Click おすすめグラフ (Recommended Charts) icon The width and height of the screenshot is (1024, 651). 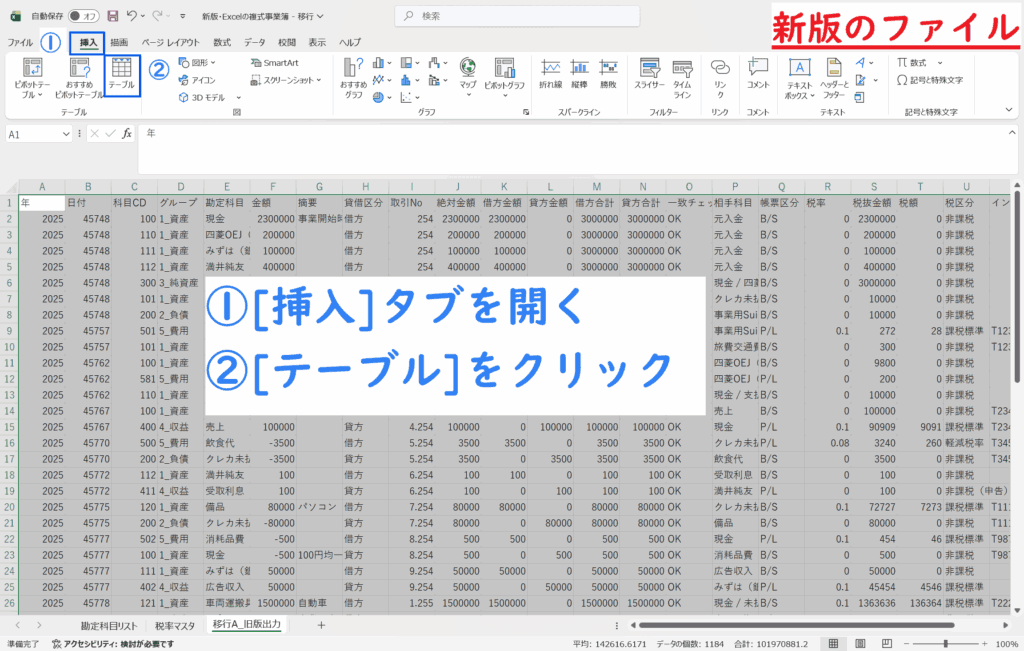(x=353, y=76)
